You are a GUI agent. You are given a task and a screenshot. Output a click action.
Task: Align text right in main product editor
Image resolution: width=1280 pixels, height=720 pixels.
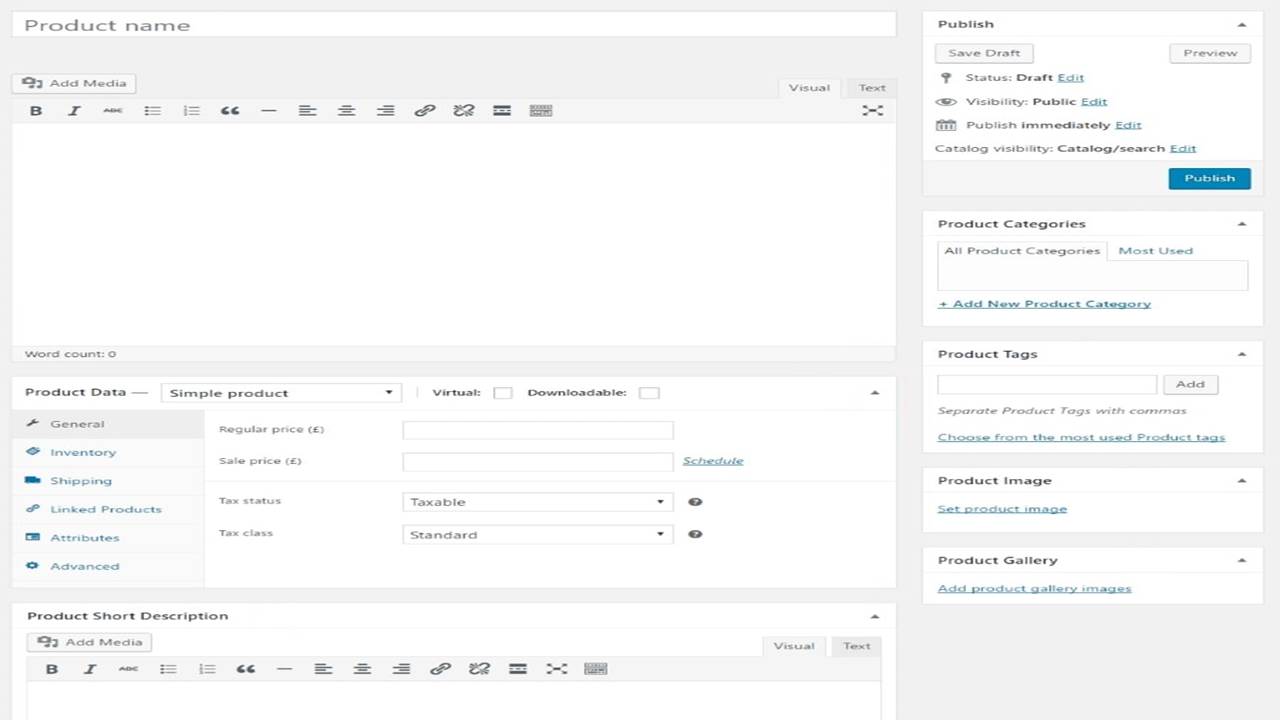pos(385,111)
